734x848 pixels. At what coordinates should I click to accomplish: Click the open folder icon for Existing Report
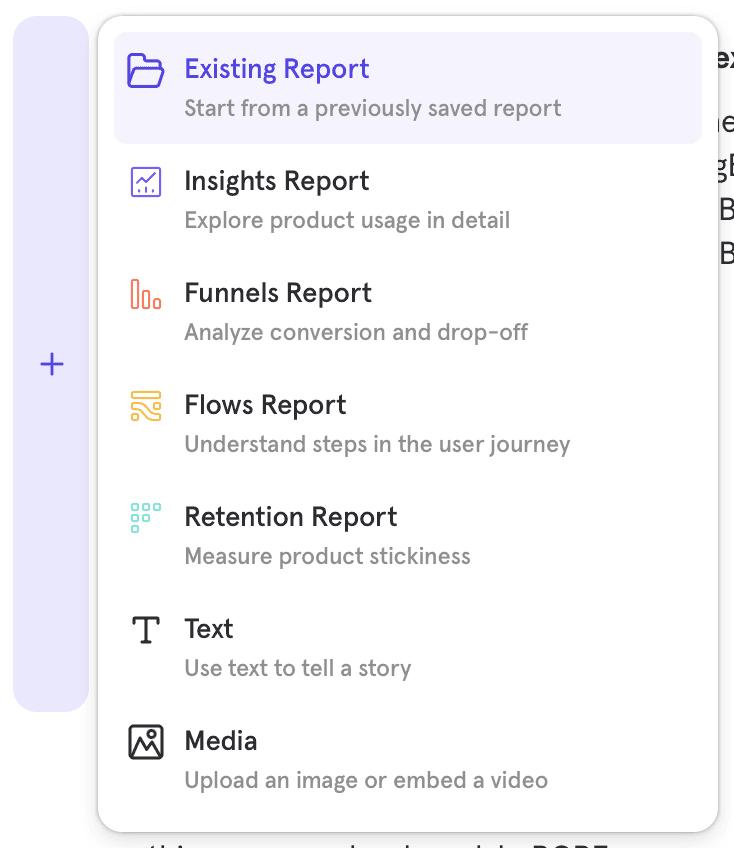point(146,70)
